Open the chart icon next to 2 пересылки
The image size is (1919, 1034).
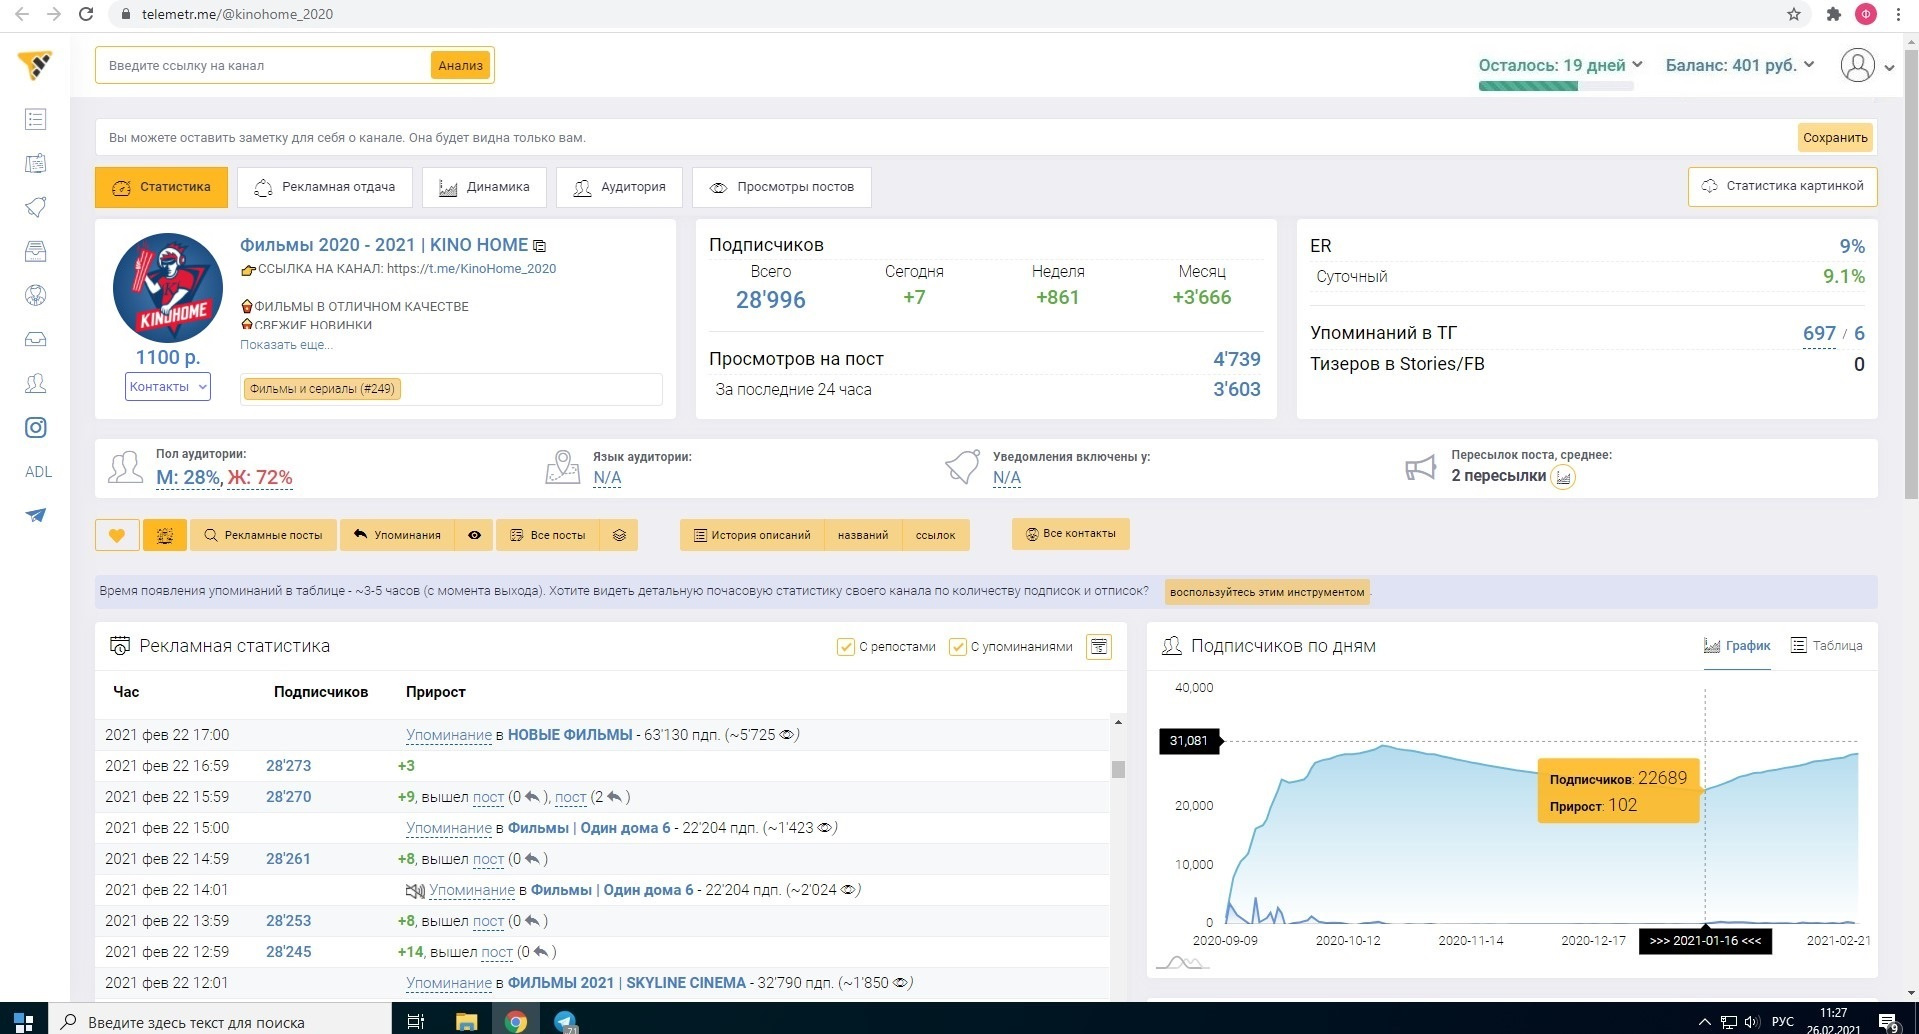pos(1563,477)
